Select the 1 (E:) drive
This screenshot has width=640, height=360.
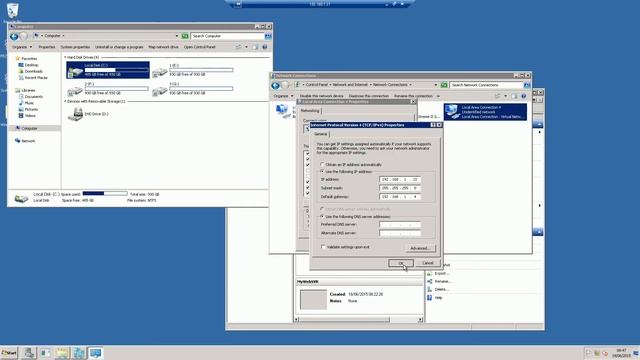tap(193, 70)
